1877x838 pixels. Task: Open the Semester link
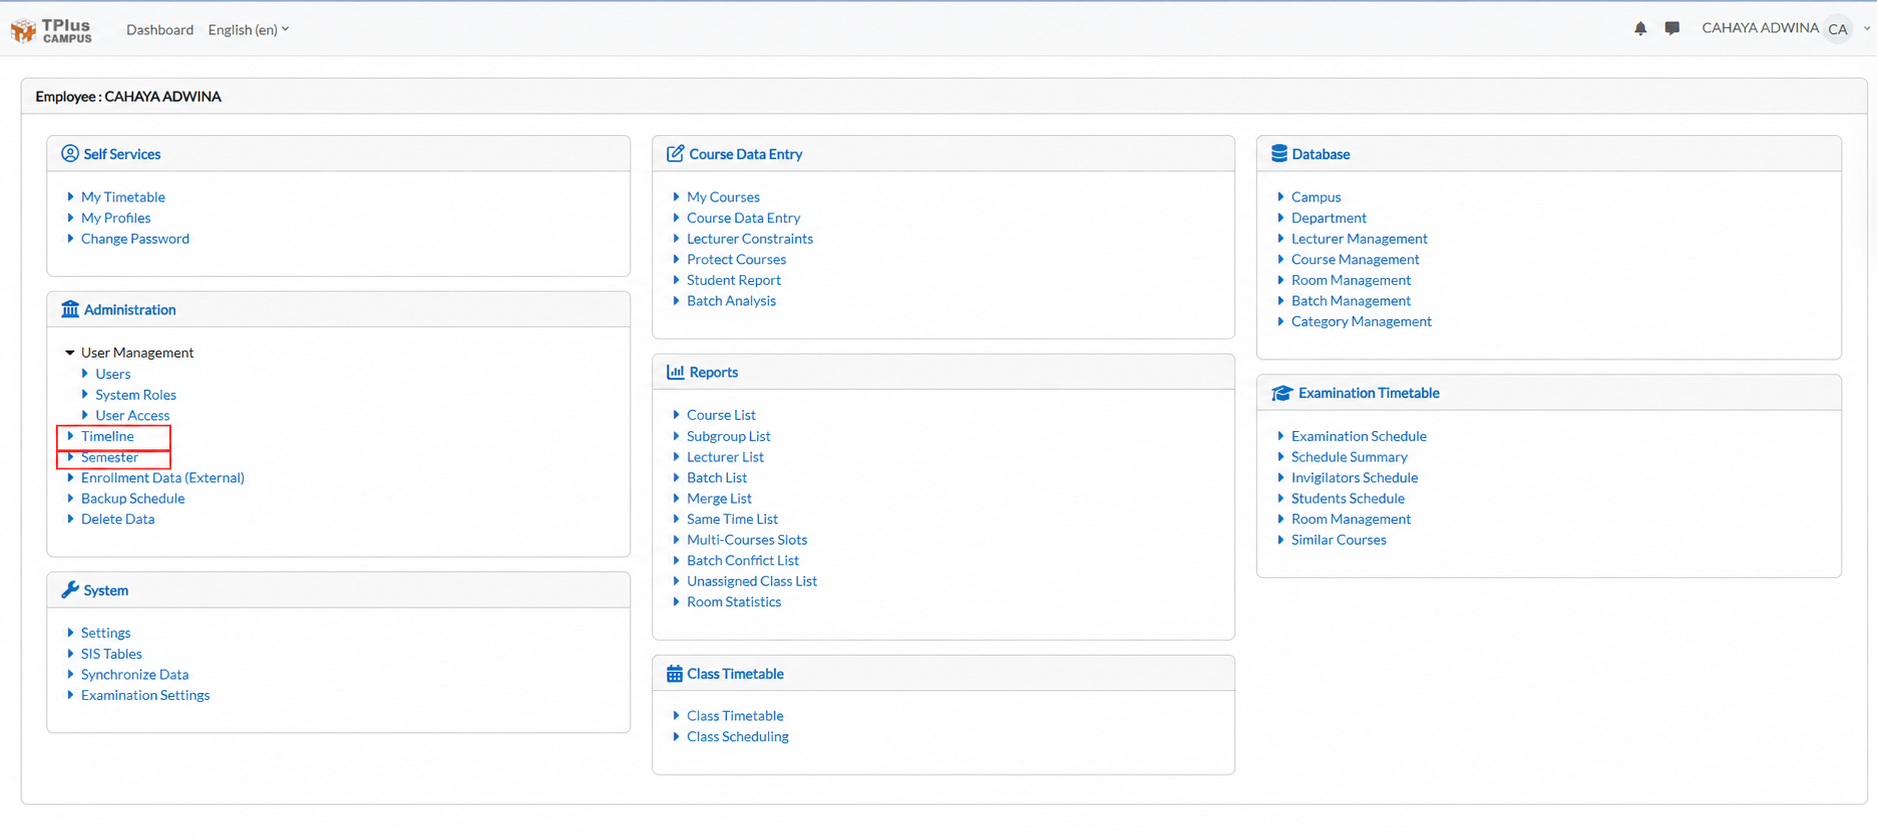point(110,457)
